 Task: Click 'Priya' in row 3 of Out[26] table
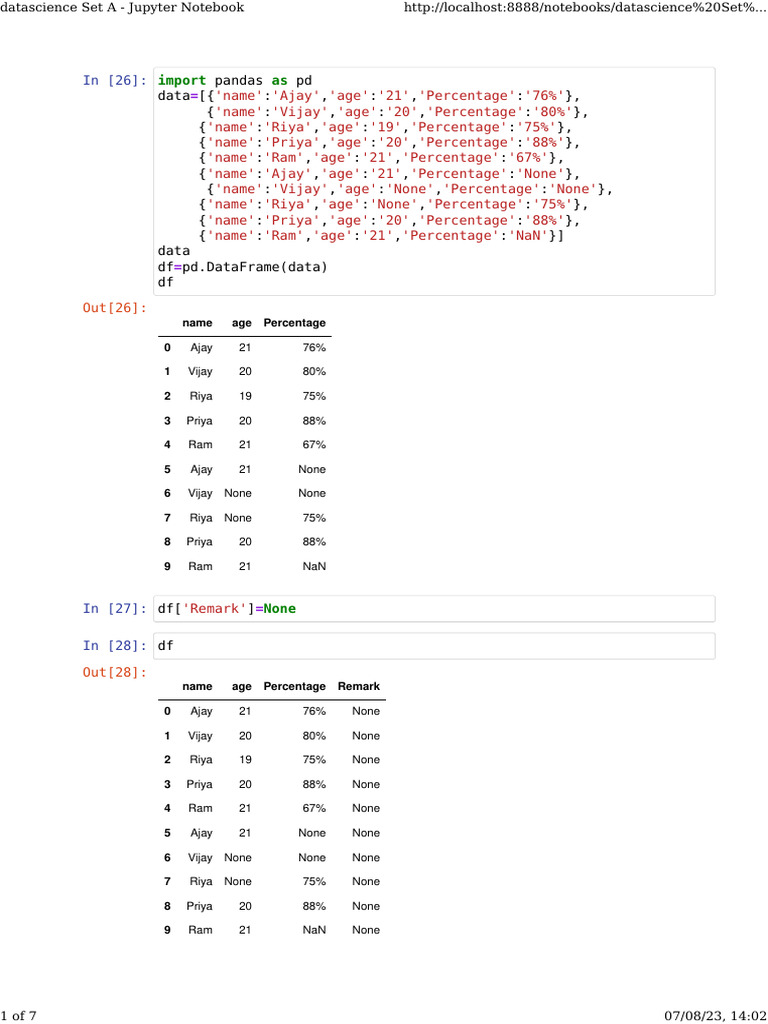coord(199,421)
